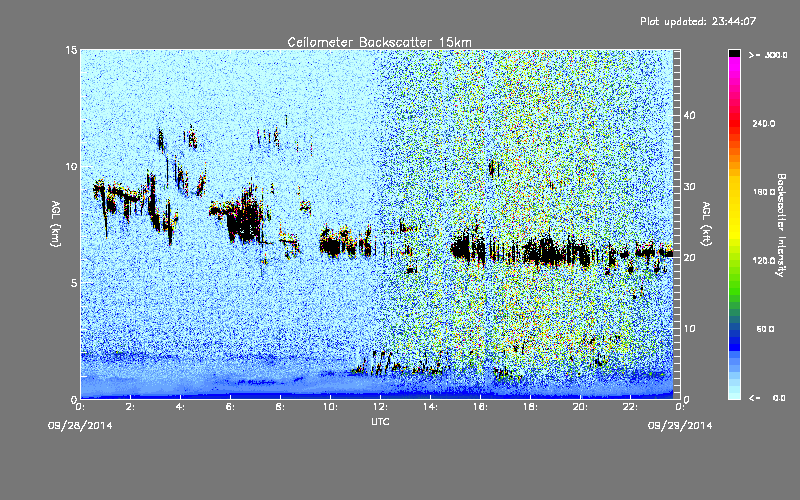Click the ">= 300.0" colorbar value
Screen dimensions: 800x500
(x=768, y=55)
